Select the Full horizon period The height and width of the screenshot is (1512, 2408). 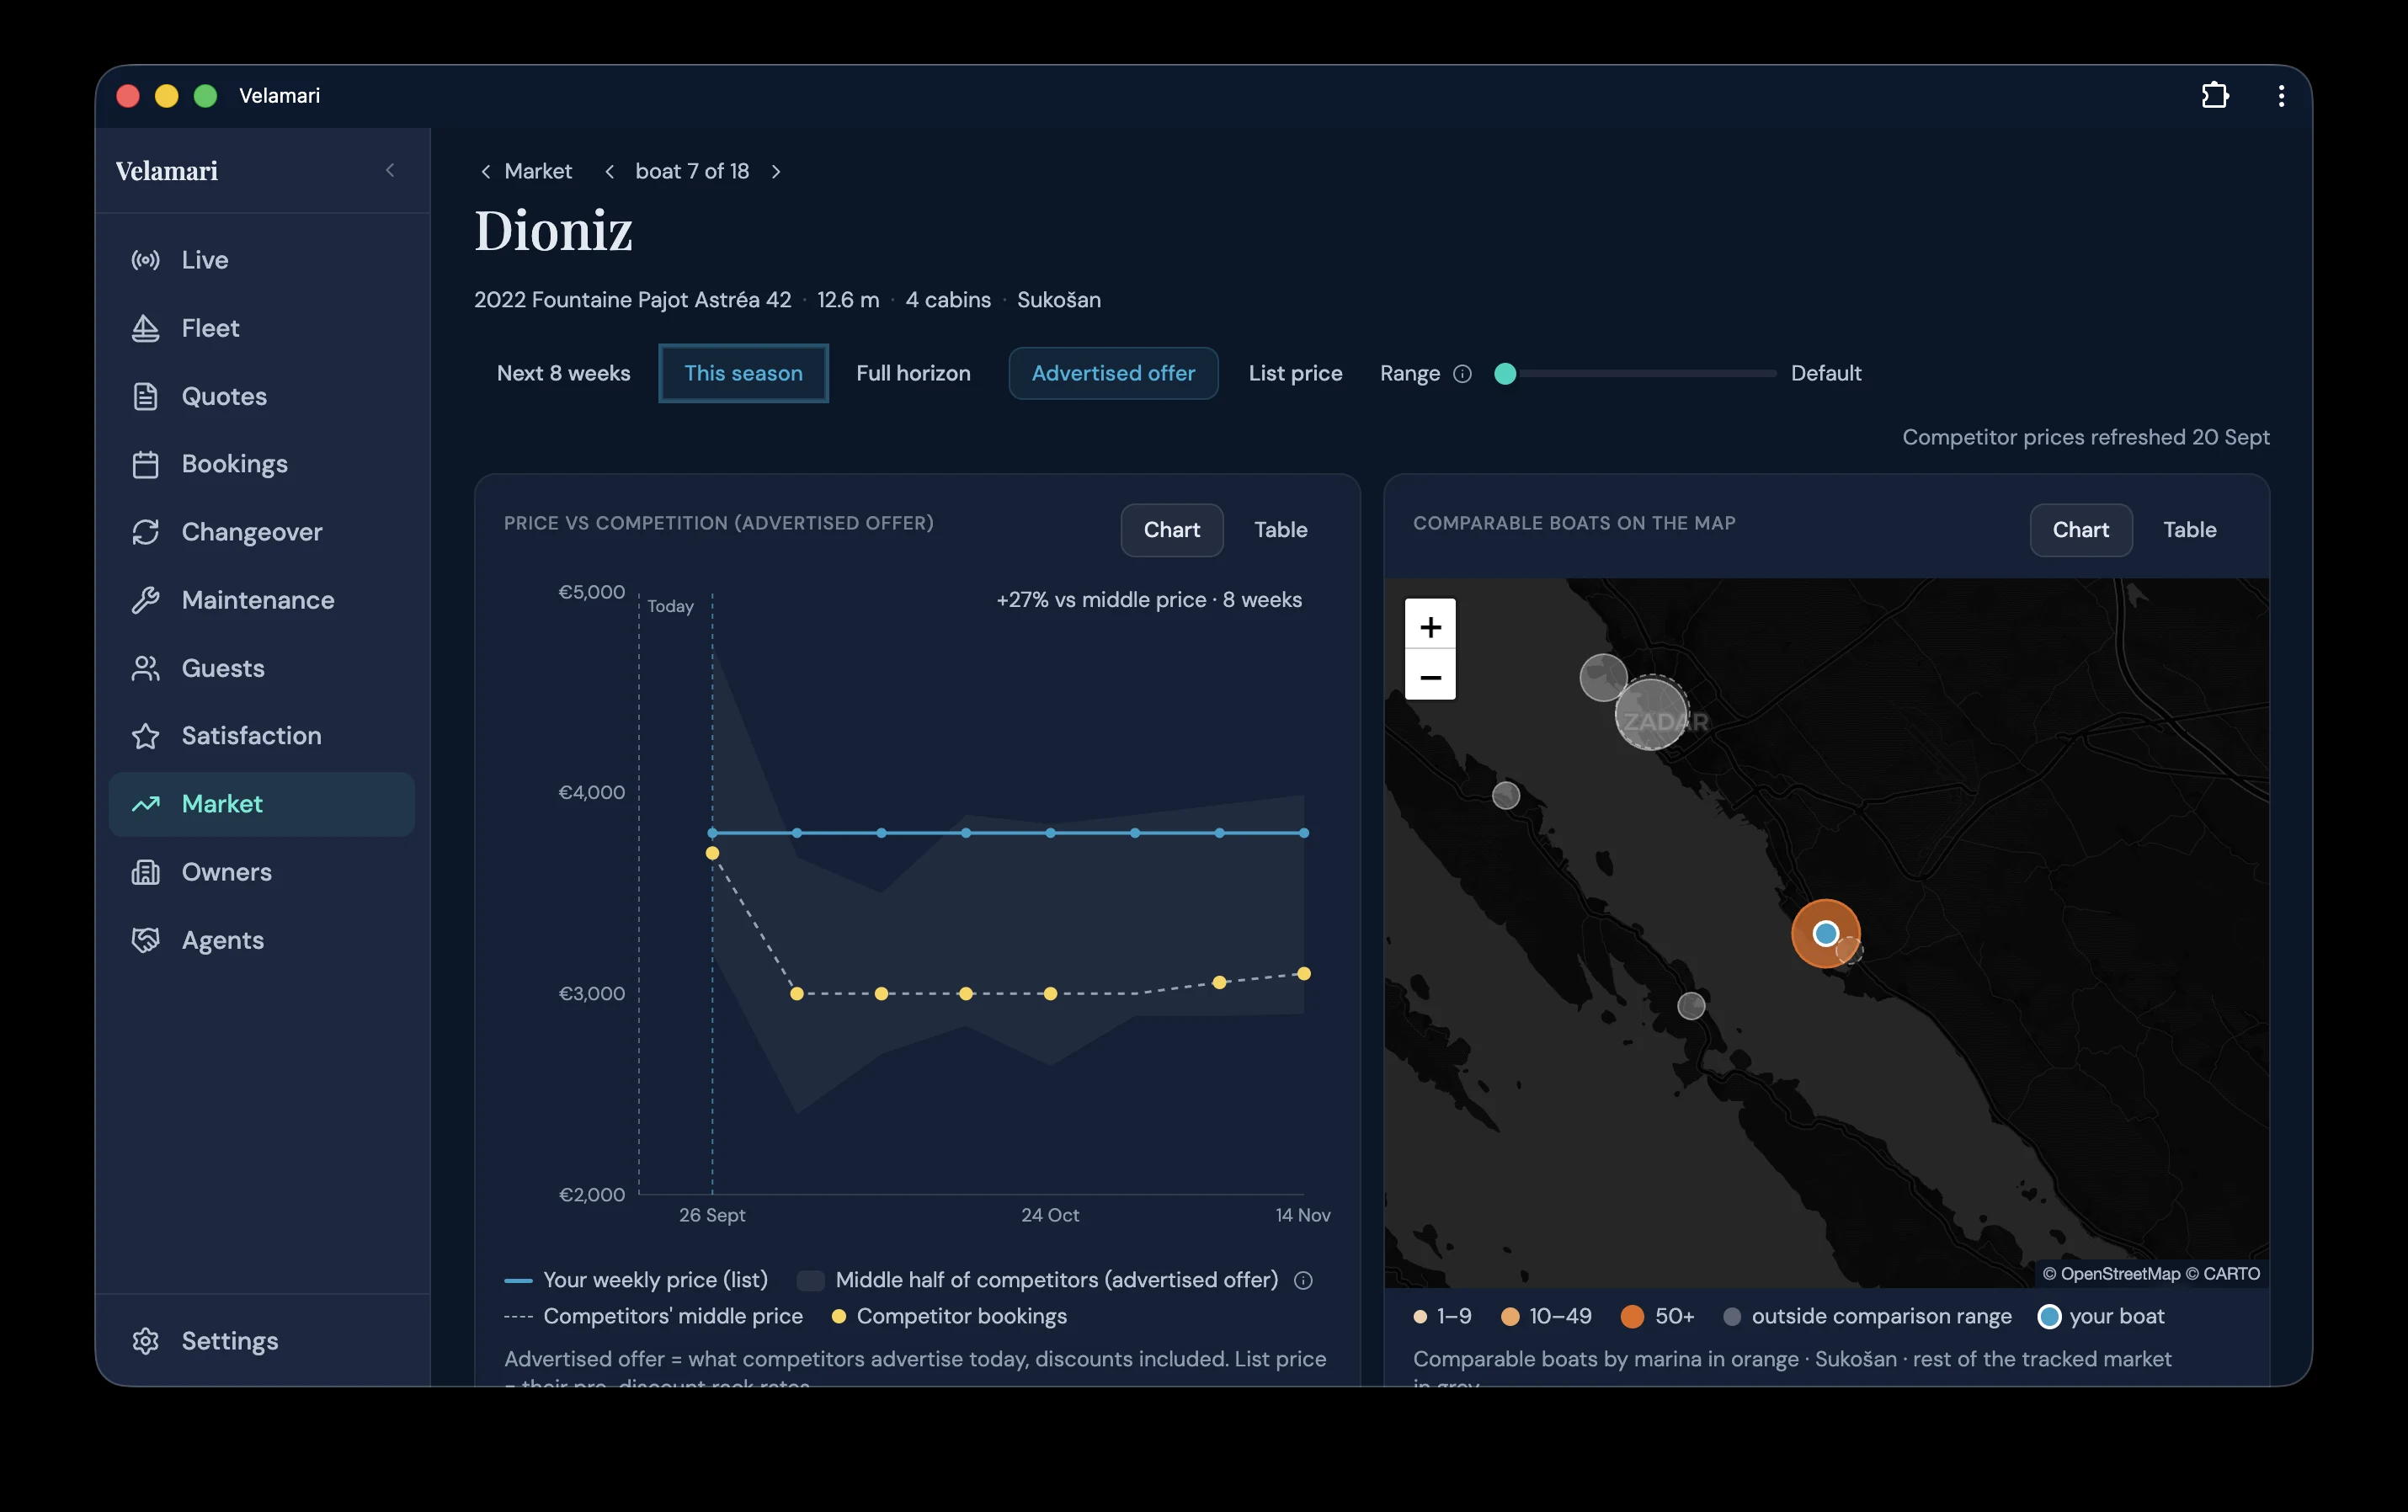tap(913, 373)
